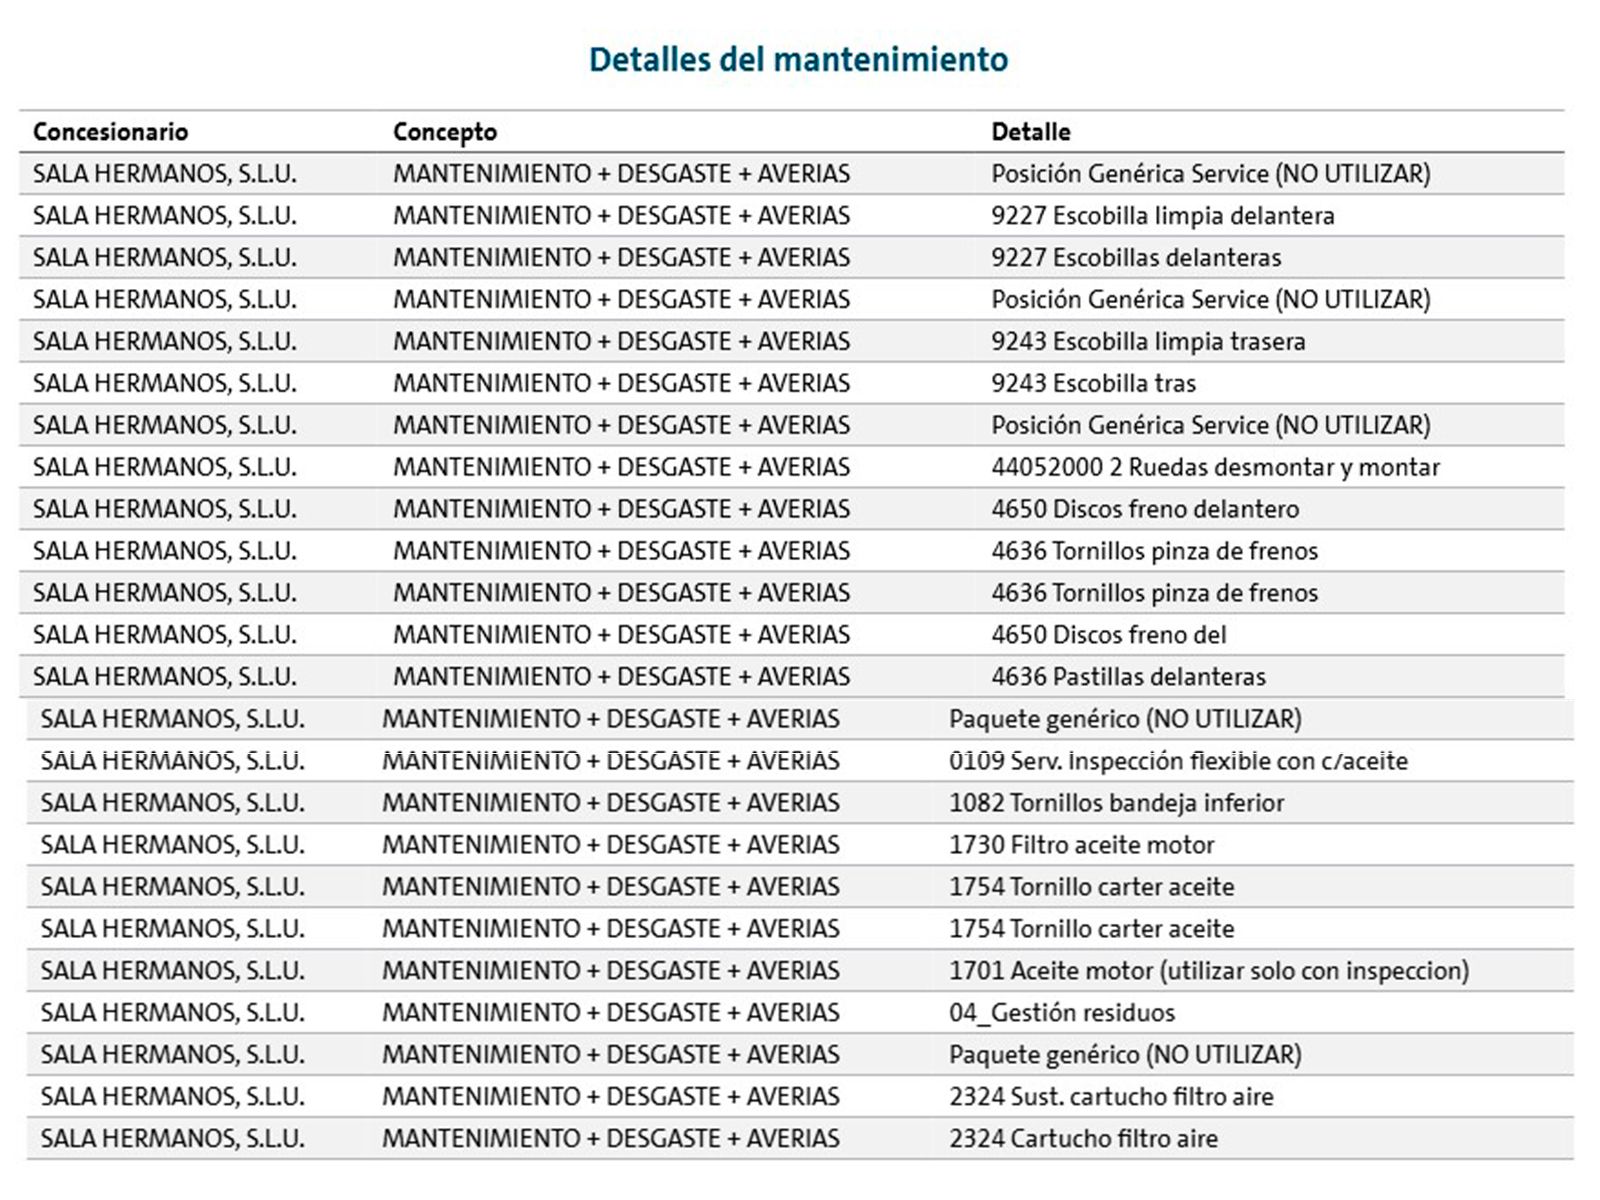
Task: Click SALA HERMANOS in the "44052000 2 Ruedas" row
Action: (165, 468)
